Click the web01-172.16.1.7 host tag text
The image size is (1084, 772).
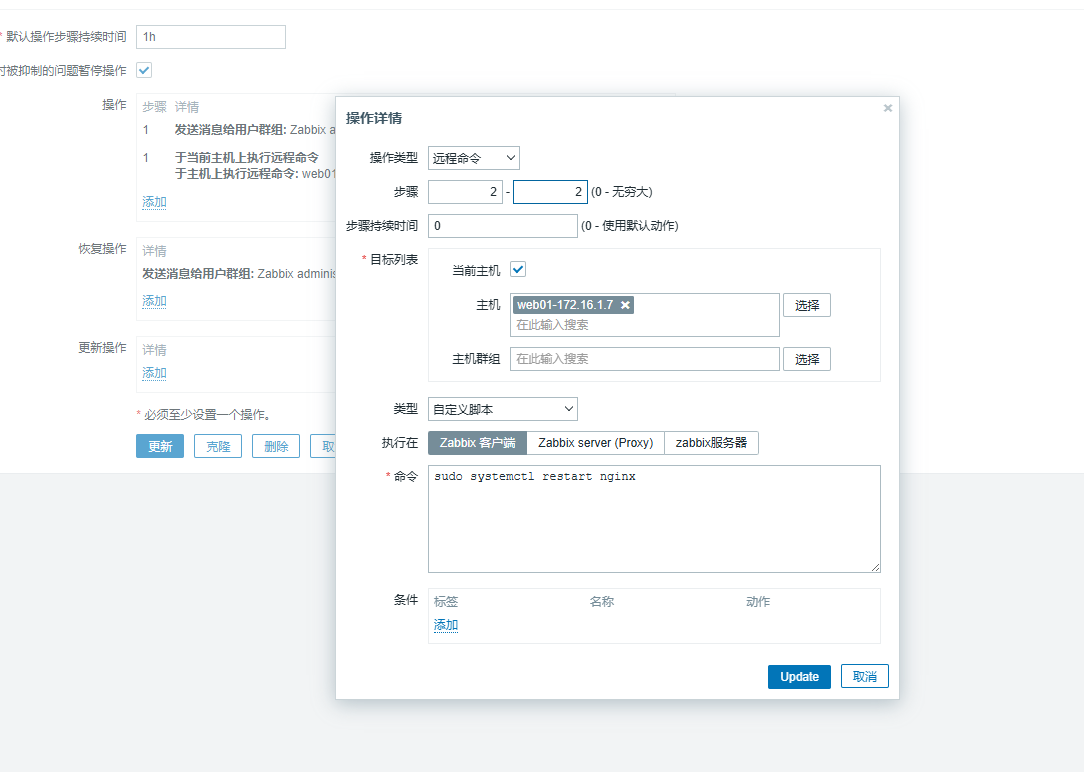565,305
